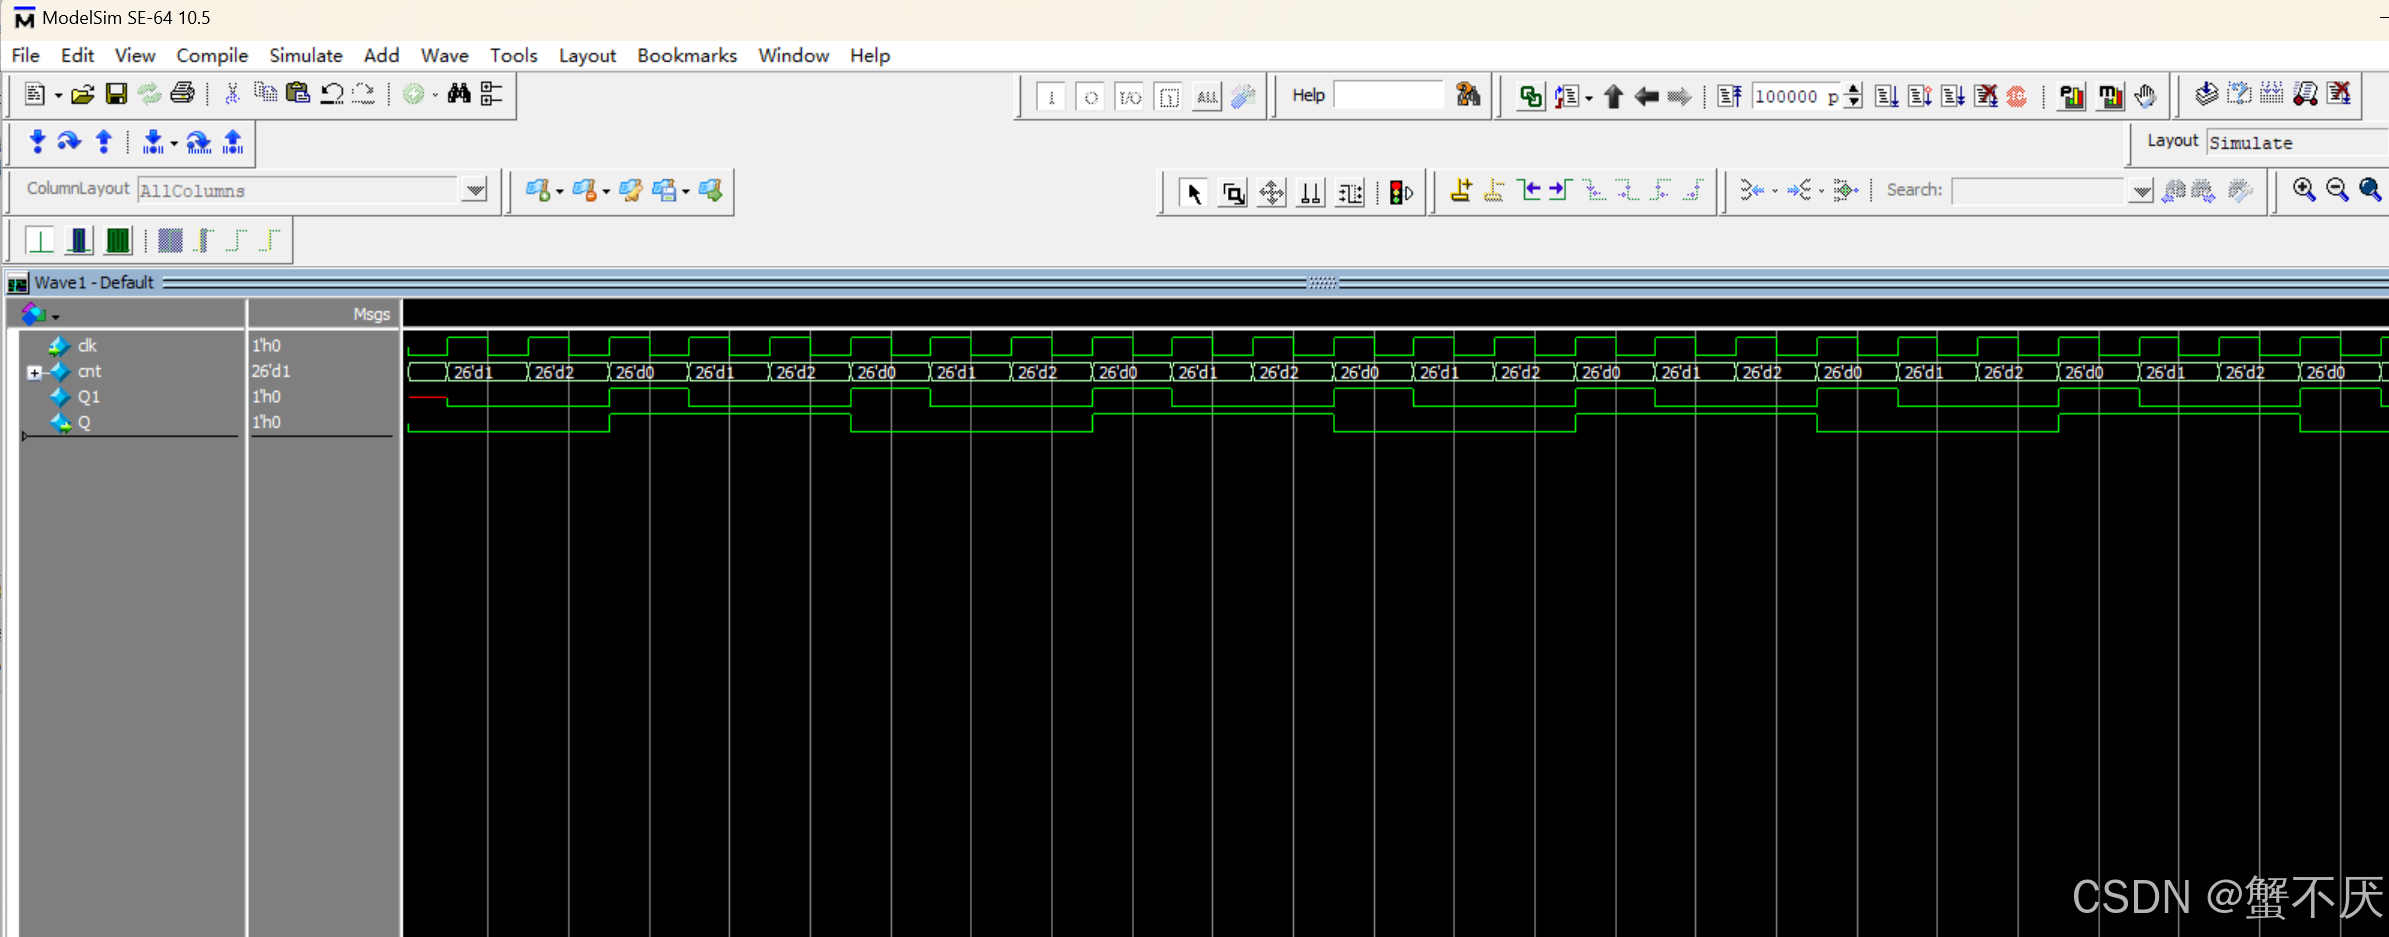Click the Stop simulation red icon
Screen dimensions: 2389x937
click(x=2017, y=96)
